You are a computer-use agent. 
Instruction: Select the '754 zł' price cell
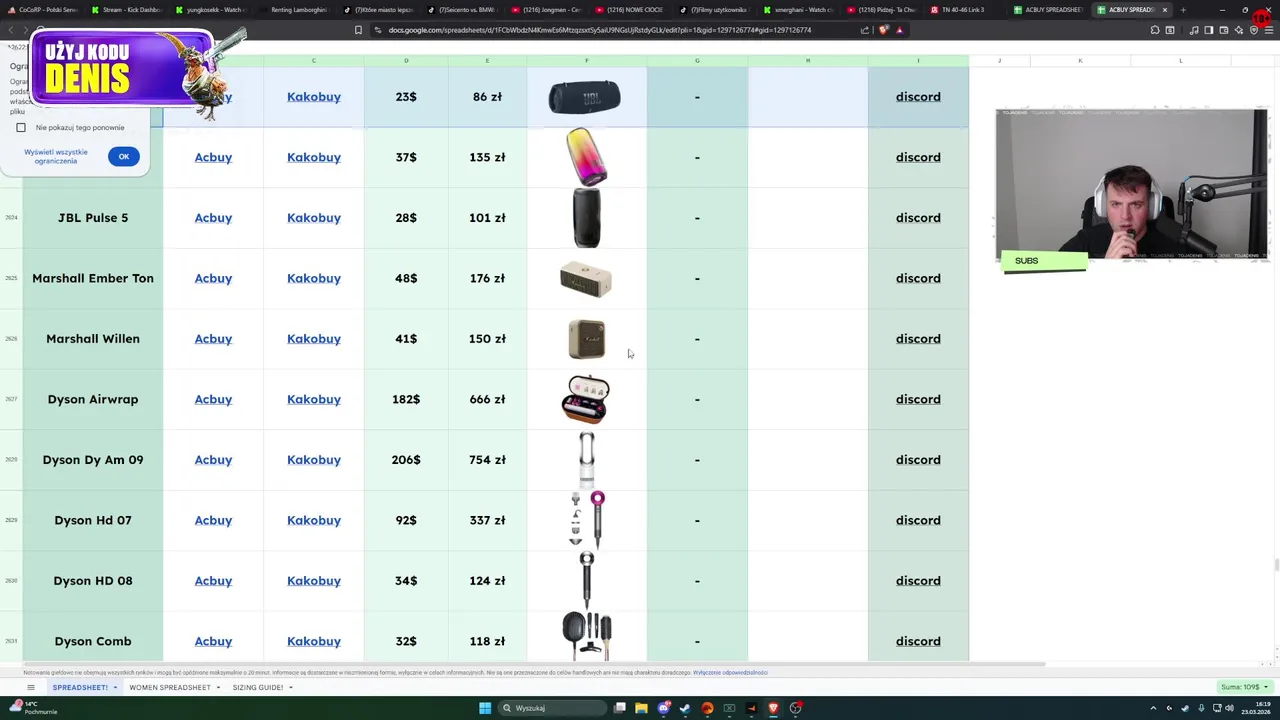point(487,460)
